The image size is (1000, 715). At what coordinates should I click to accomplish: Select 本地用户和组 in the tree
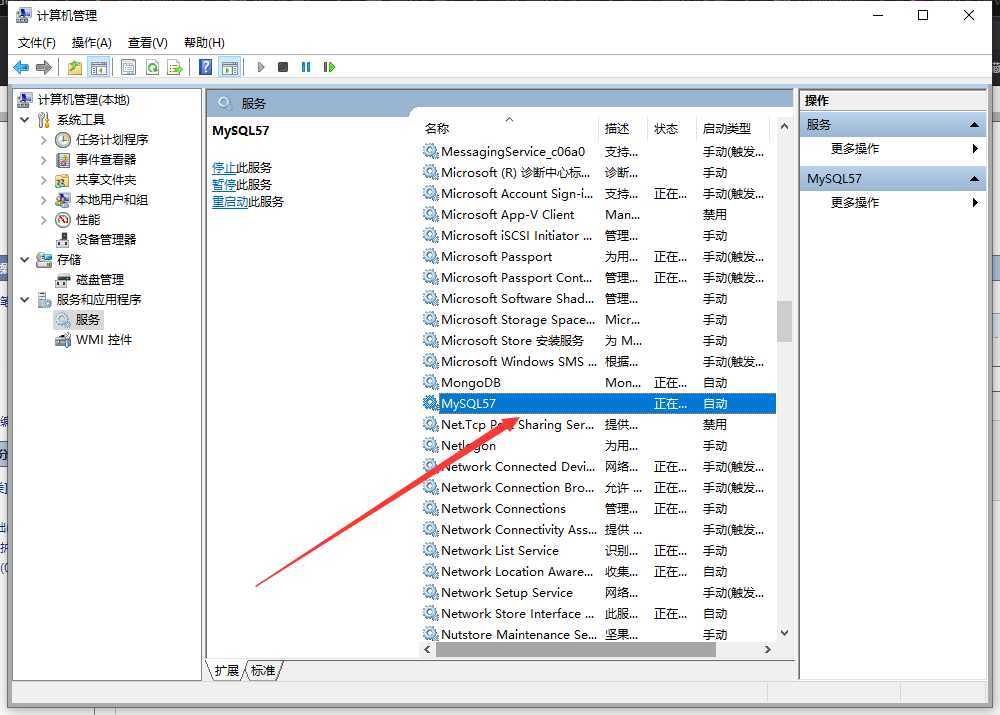click(x=112, y=200)
